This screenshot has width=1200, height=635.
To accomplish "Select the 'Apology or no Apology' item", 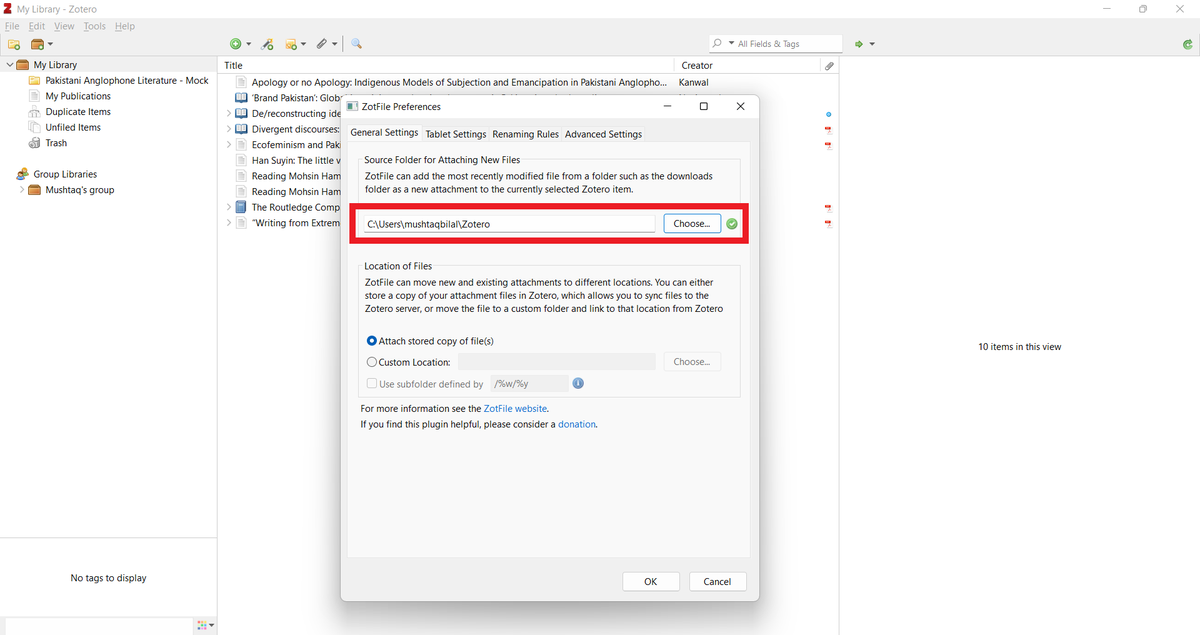I will coord(459,83).
